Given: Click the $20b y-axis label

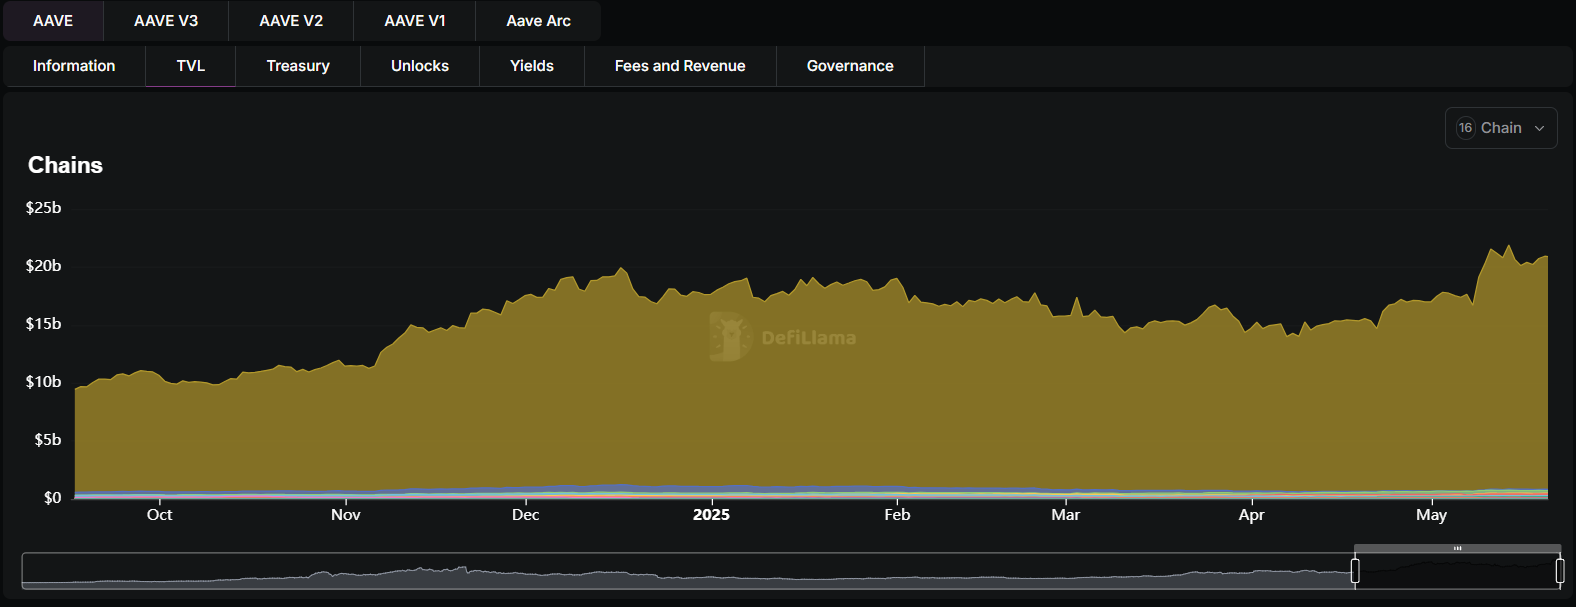Looking at the screenshot, I should [x=43, y=266].
